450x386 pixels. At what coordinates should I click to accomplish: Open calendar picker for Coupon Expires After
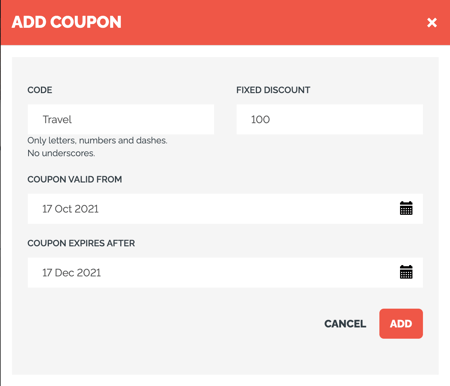click(x=406, y=272)
